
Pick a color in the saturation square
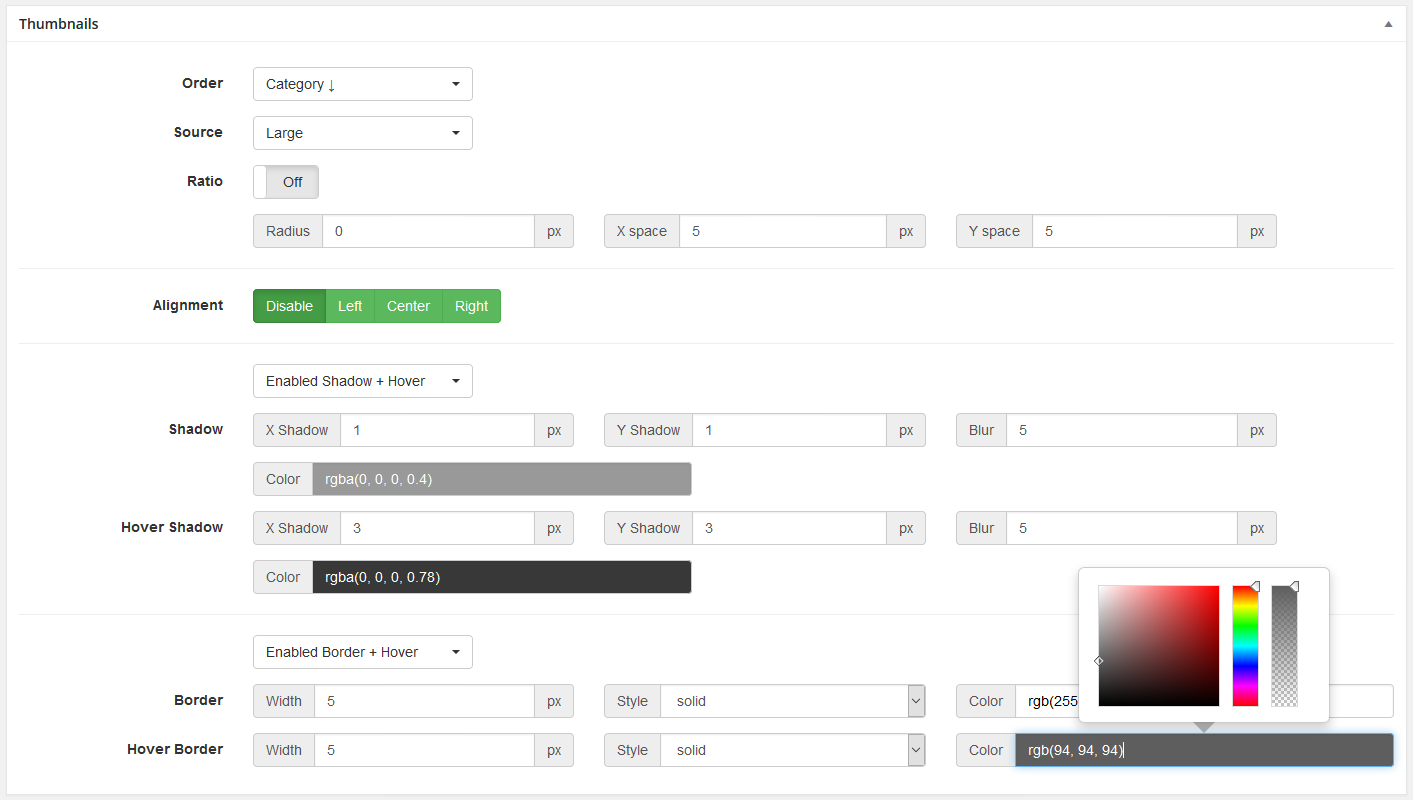[1158, 646]
